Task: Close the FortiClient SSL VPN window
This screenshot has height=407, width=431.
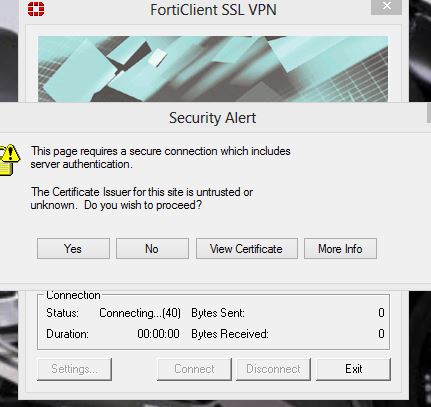Action: point(386,6)
